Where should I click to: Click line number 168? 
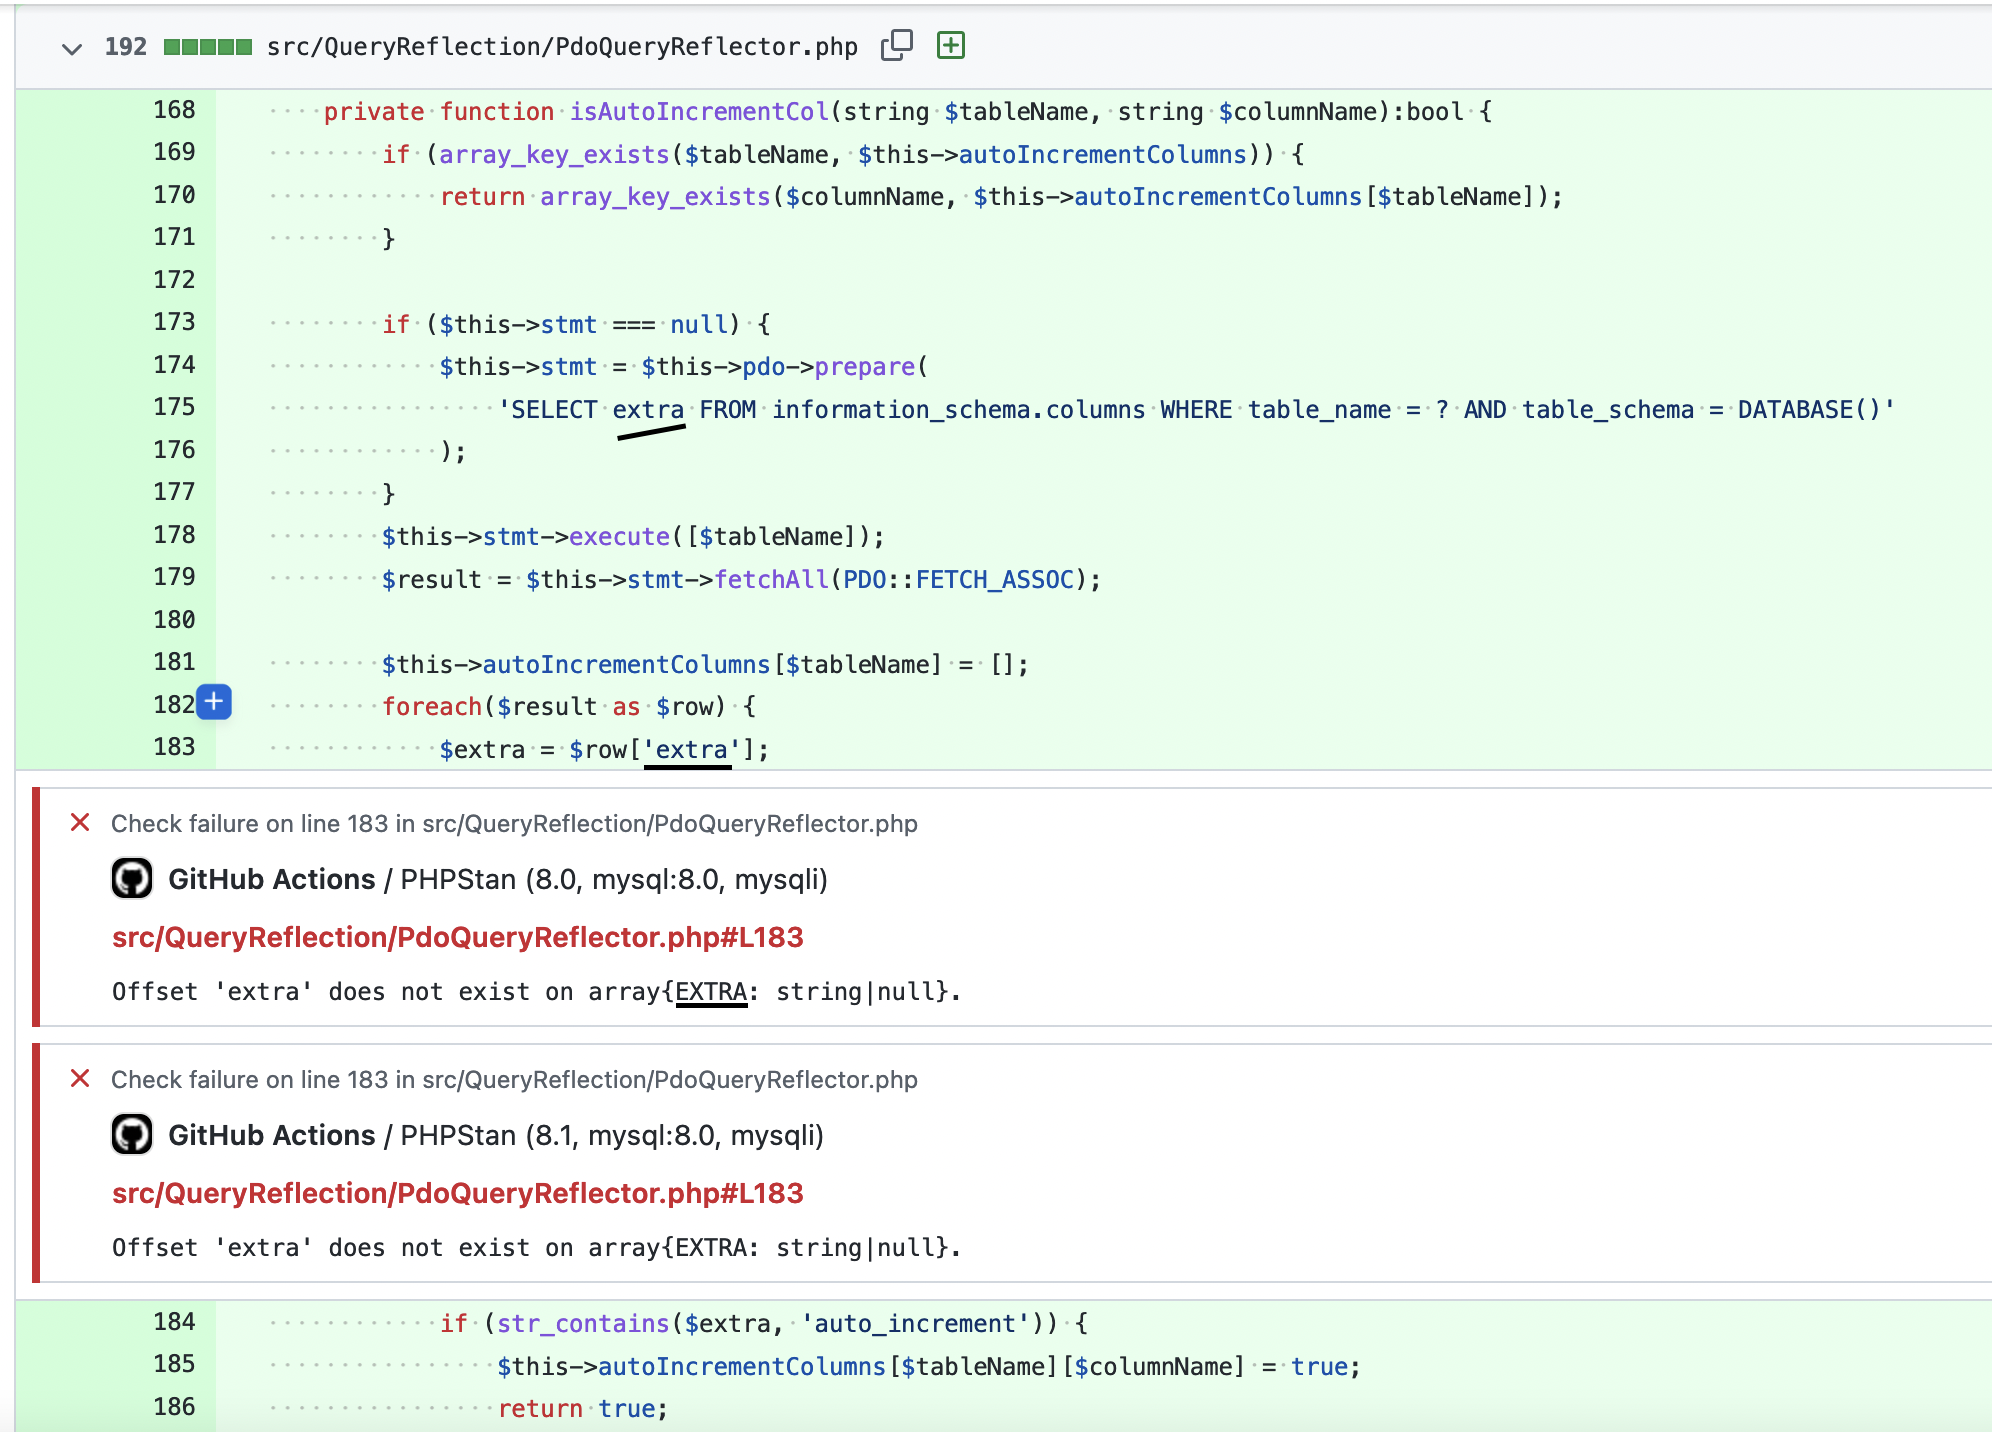tap(174, 110)
